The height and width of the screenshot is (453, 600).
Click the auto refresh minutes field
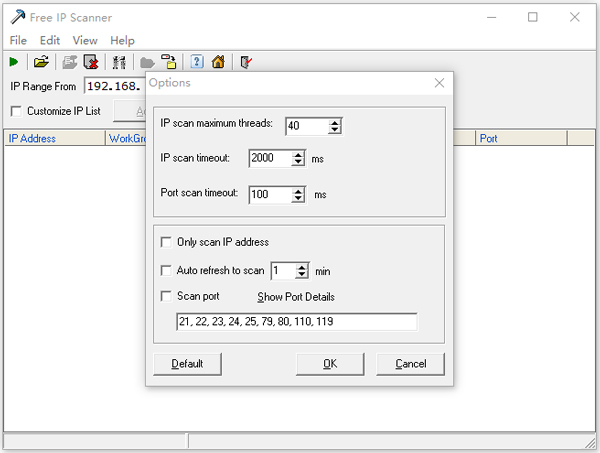283,271
